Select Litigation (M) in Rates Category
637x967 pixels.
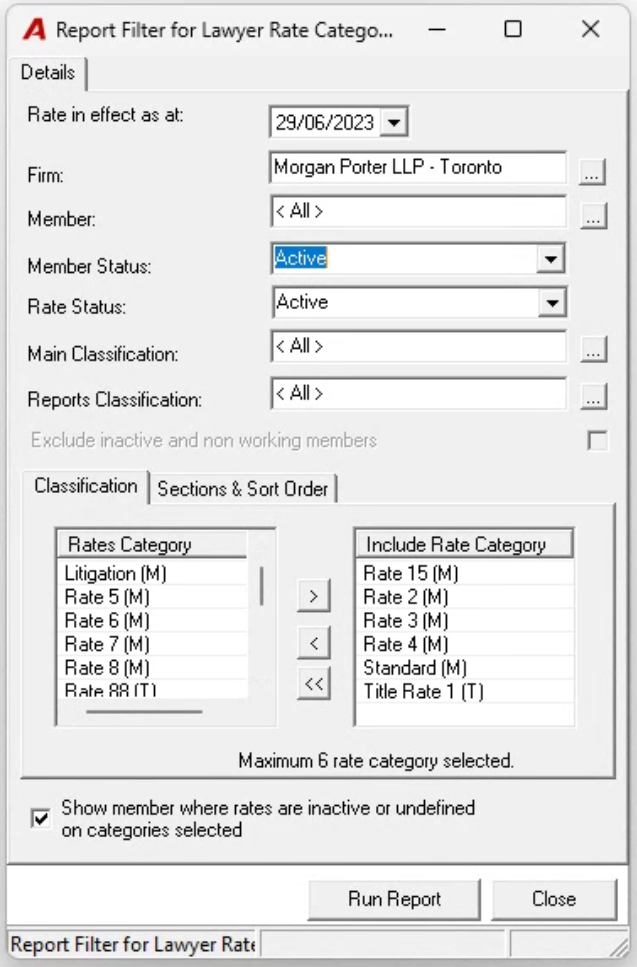tap(153, 574)
